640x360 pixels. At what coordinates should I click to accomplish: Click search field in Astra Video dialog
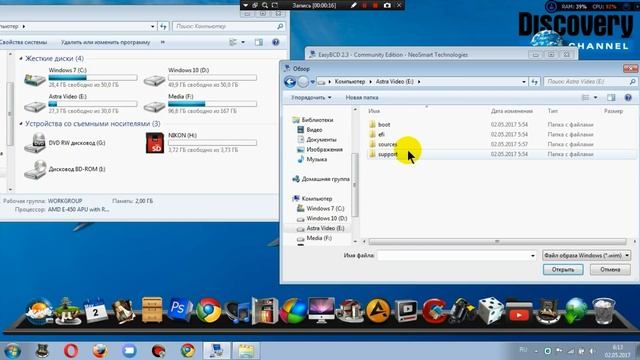pyautogui.click(x=590, y=82)
